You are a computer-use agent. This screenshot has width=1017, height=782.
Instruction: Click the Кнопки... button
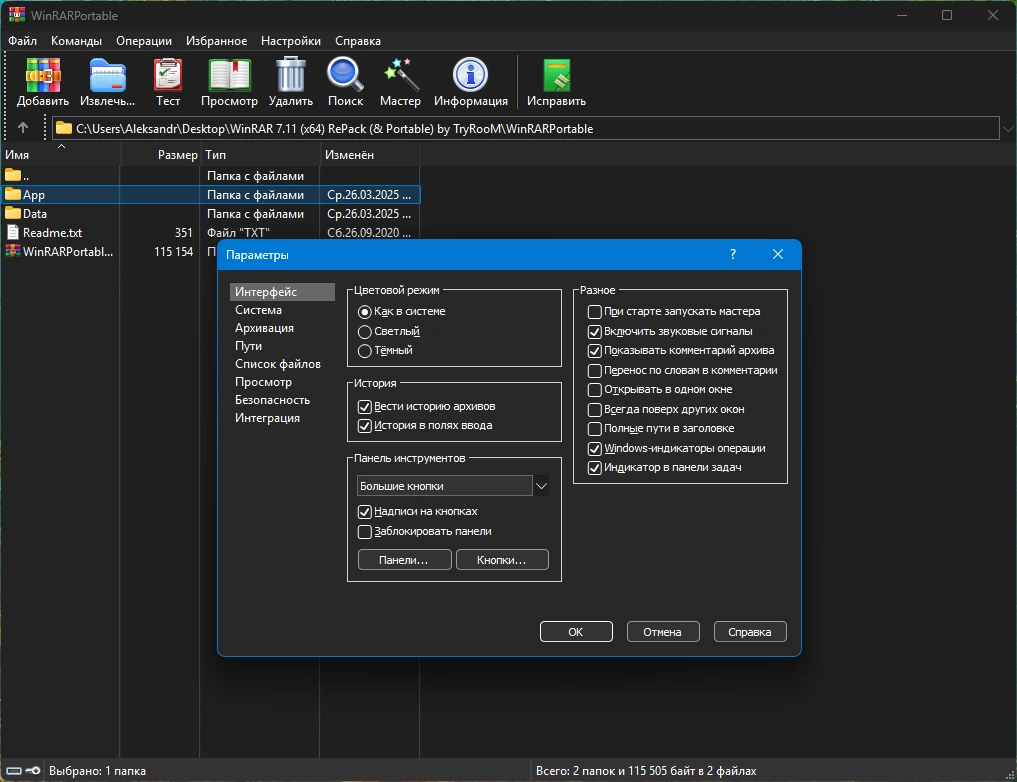(502, 560)
